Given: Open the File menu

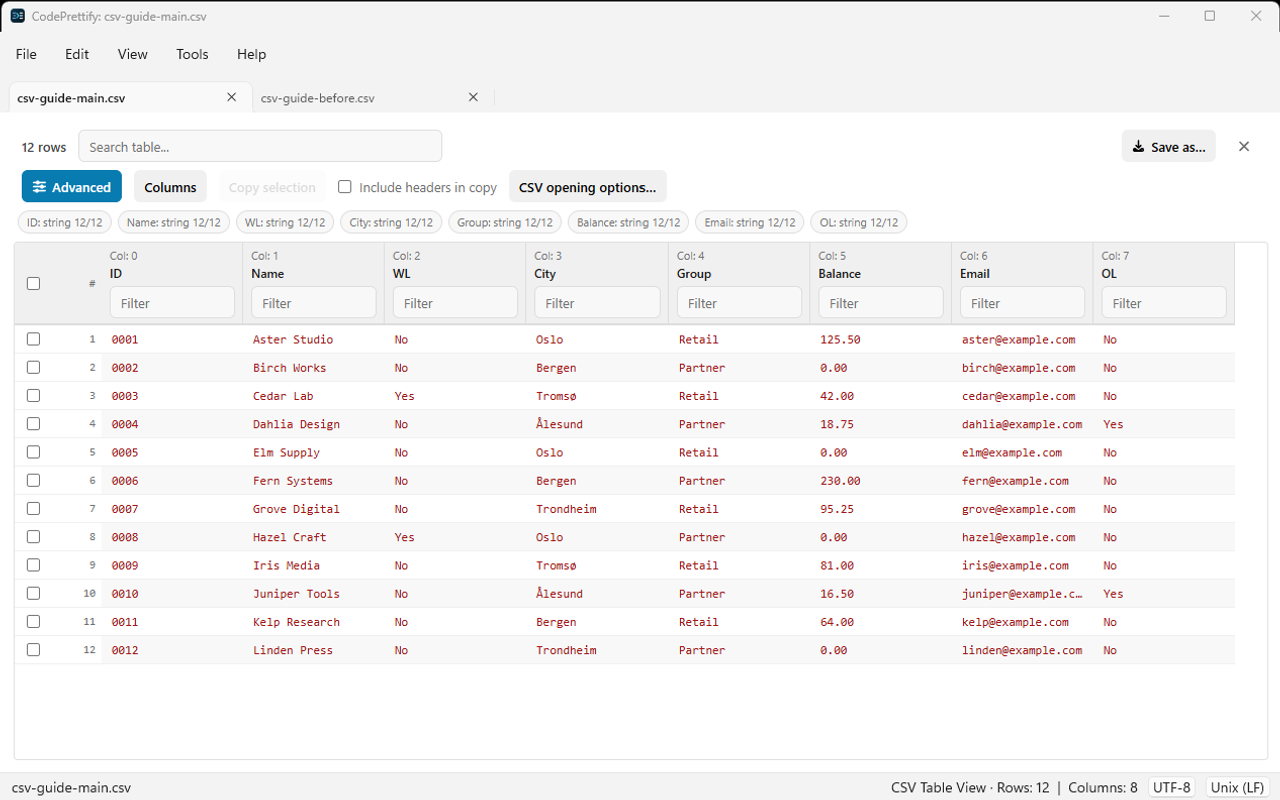Looking at the screenshot, I should [26, 54].
